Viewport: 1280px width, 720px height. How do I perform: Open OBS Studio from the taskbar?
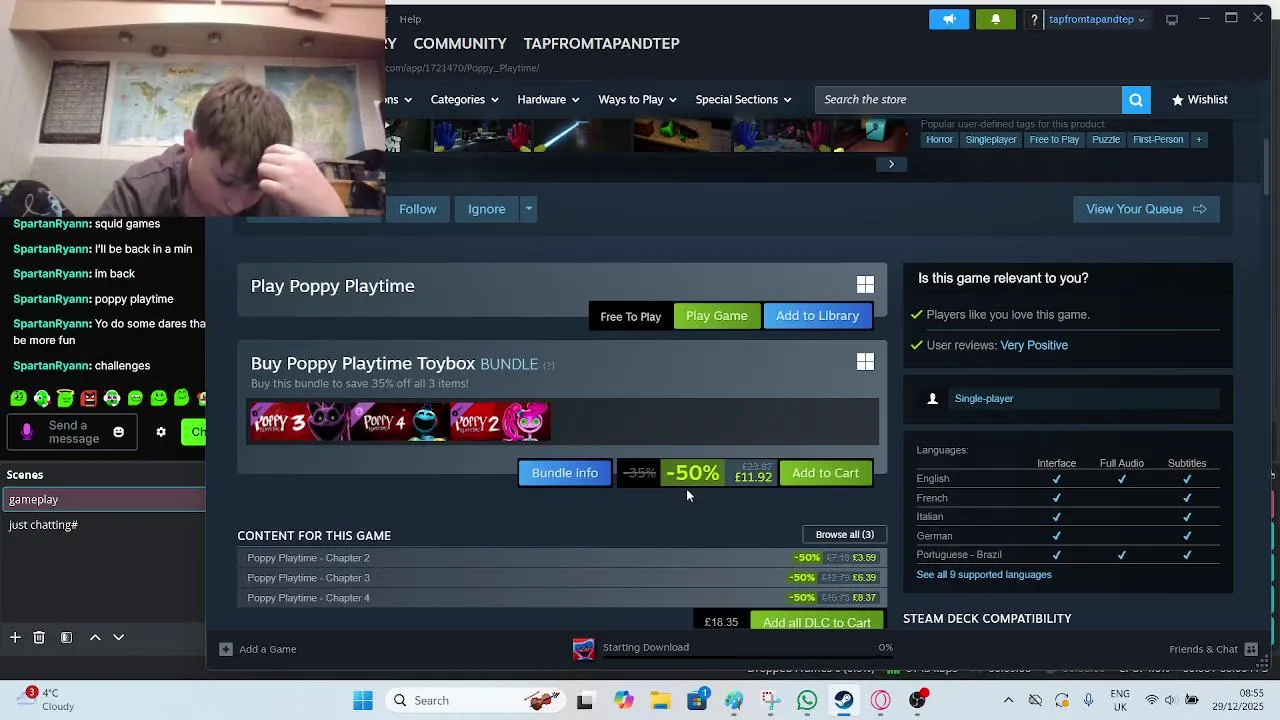click(x=917, y=701)
